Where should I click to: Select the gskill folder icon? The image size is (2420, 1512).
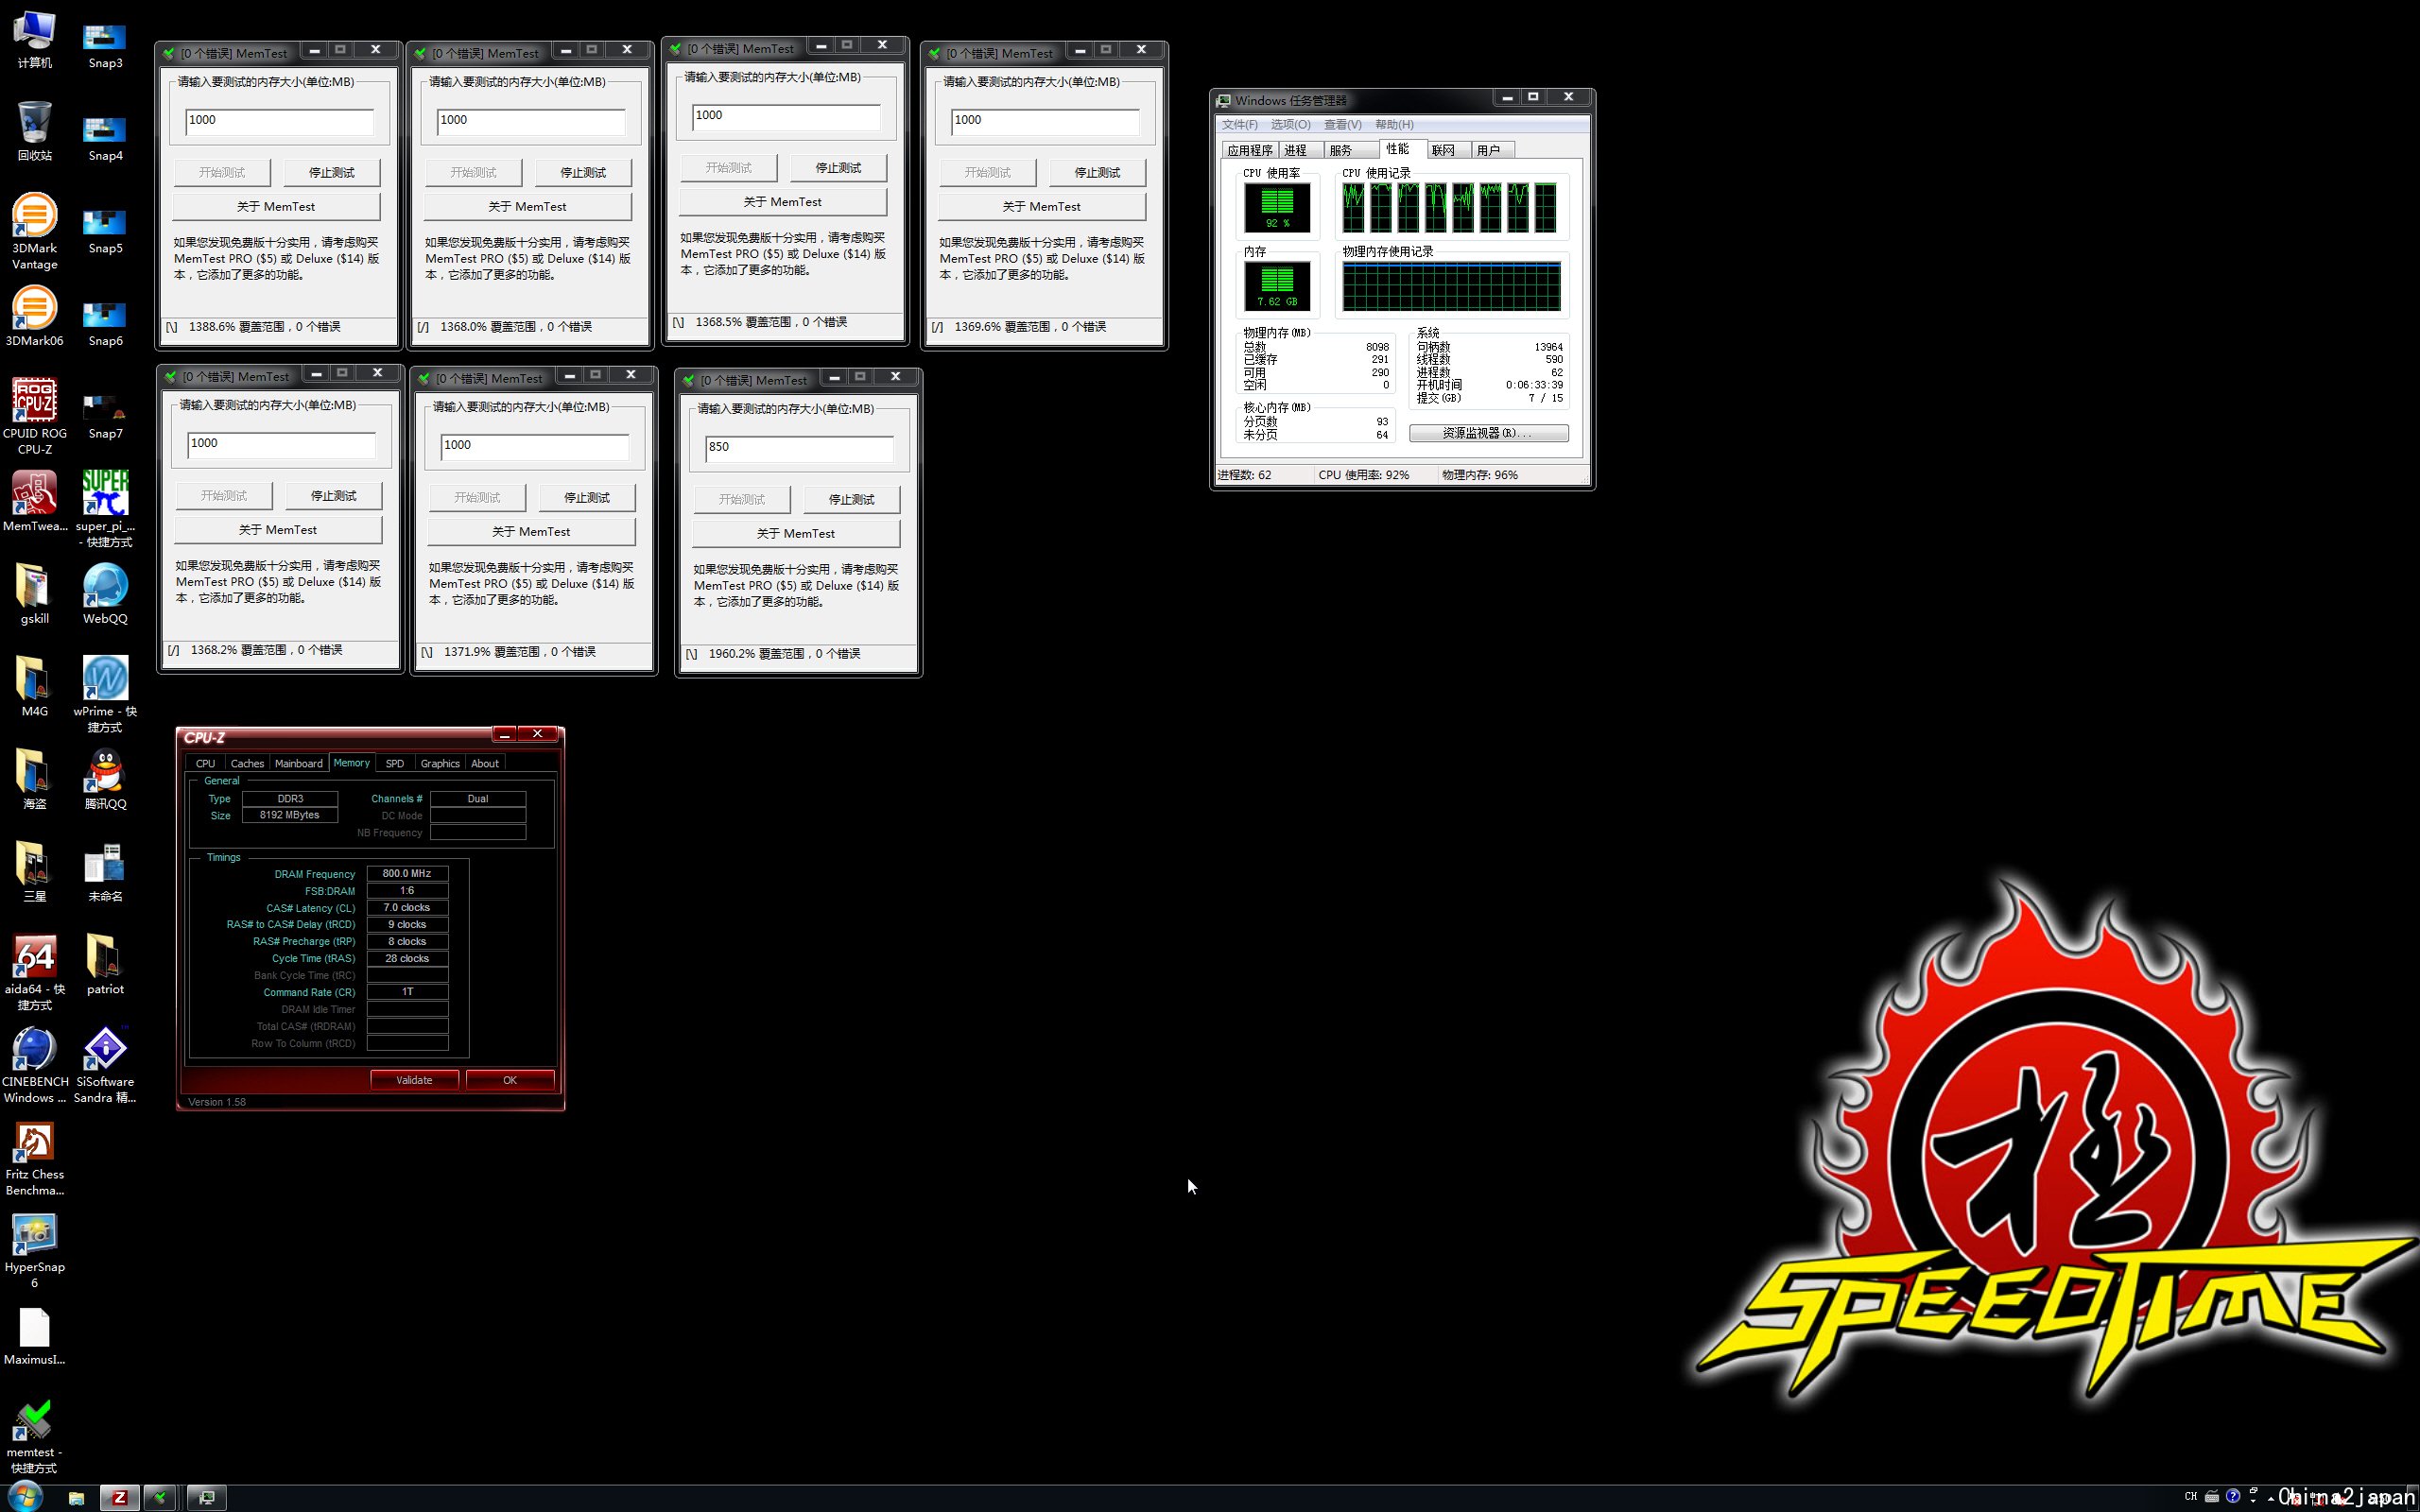(35, 594)
